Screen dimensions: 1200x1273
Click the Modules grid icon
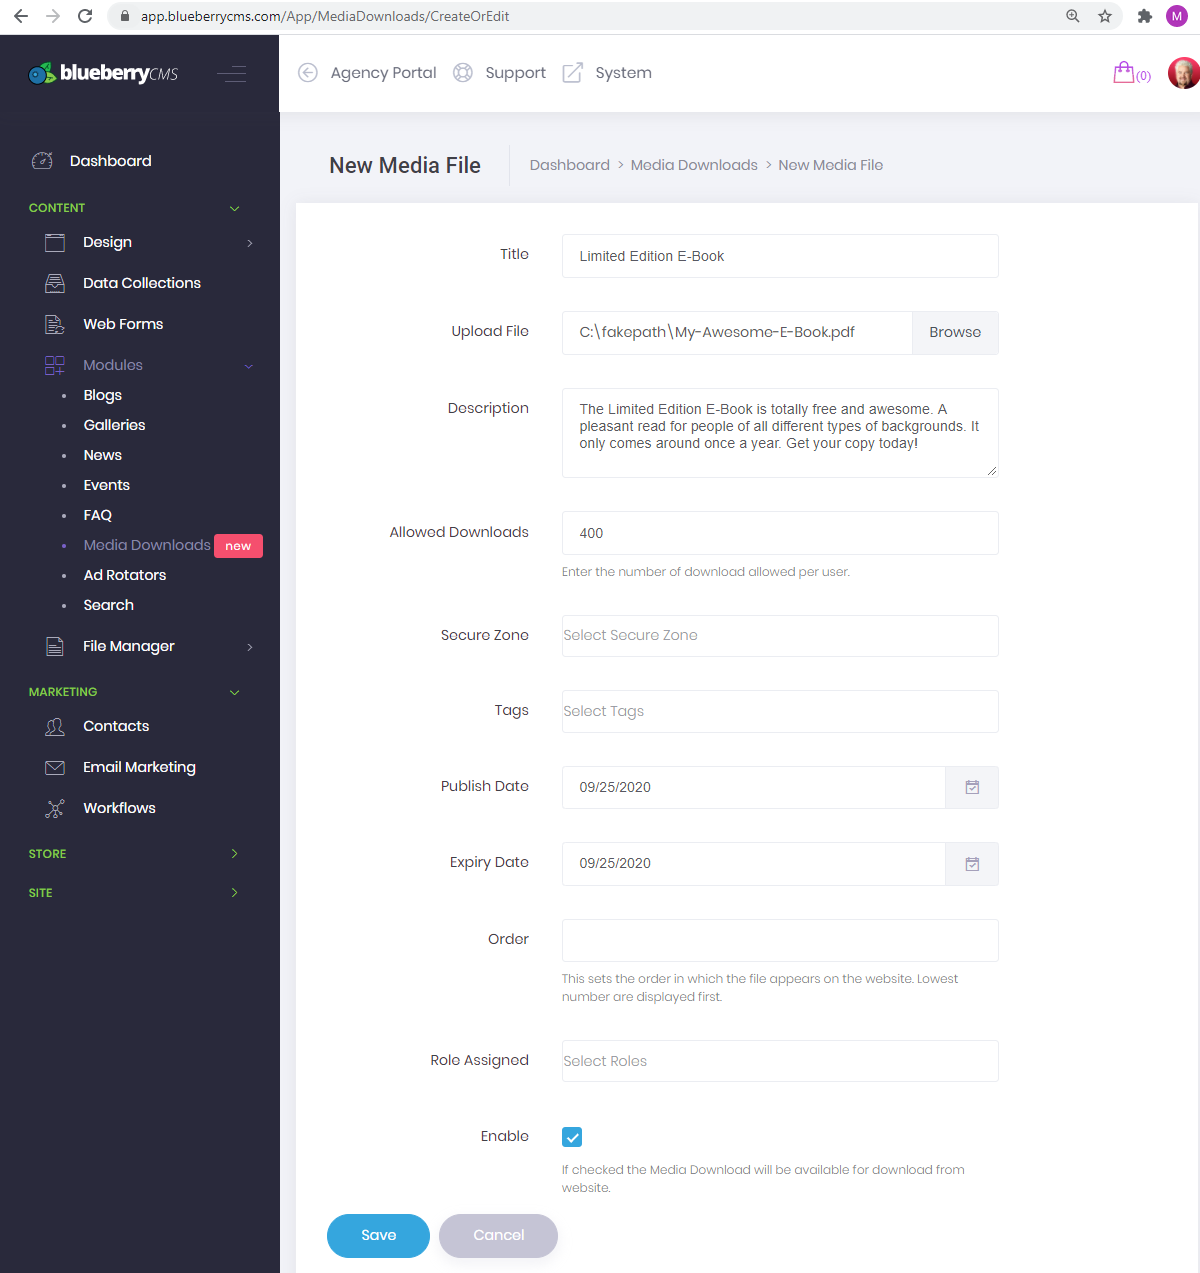tap(55, 366)
